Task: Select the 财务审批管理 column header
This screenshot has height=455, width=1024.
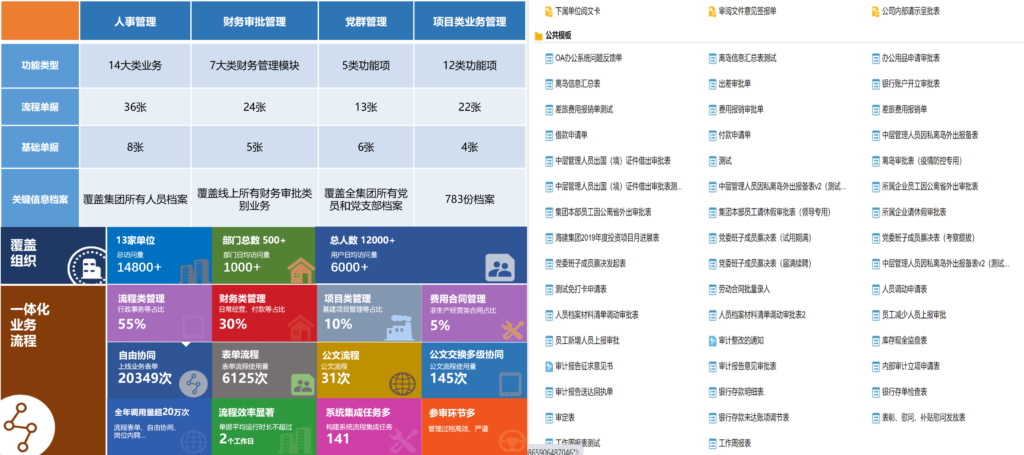Action: click(254, 19)
